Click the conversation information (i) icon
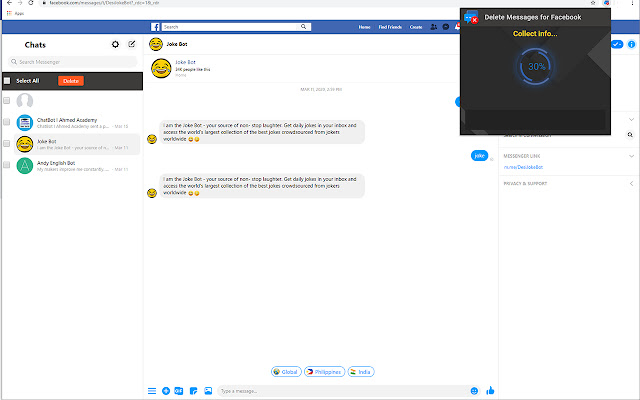Image resolution: width=640 pixels, height=400 pixels. [x=631, y=44]
